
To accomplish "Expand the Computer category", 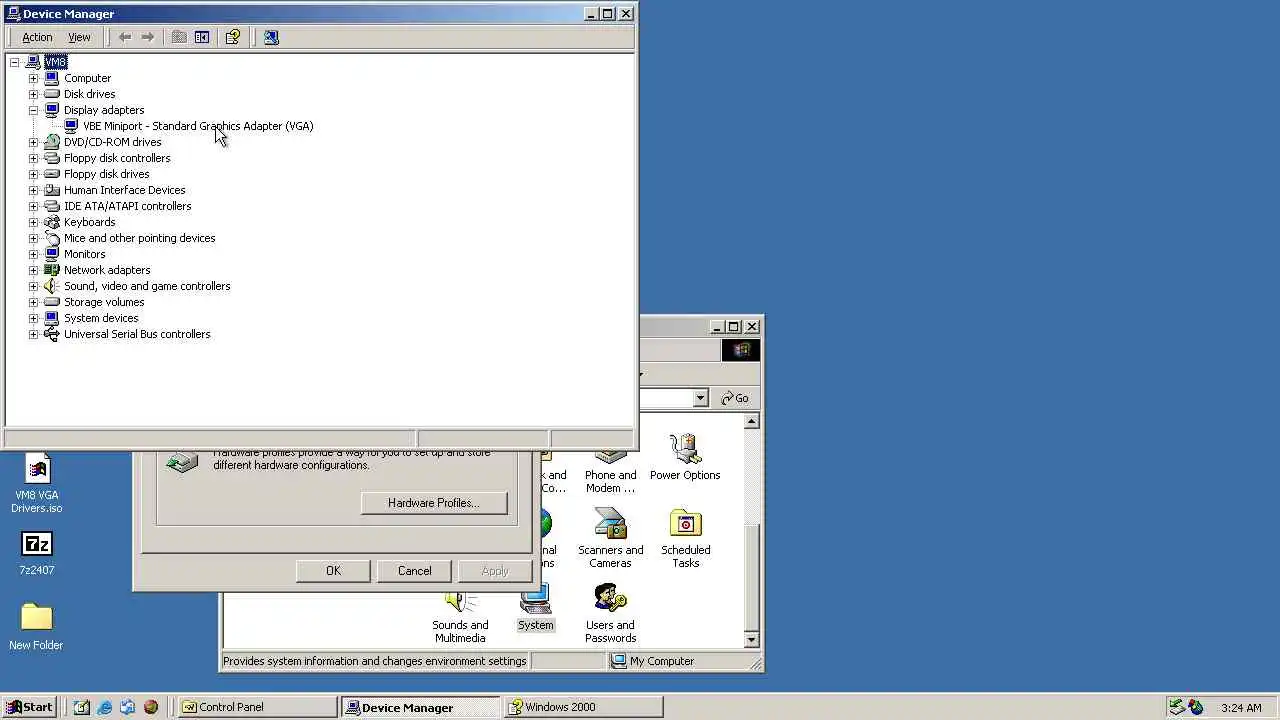I will (x=33, y=78).
